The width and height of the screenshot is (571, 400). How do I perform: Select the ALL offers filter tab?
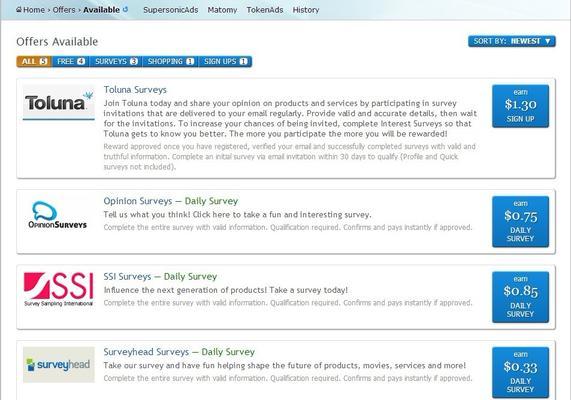[x=34, y=61]
